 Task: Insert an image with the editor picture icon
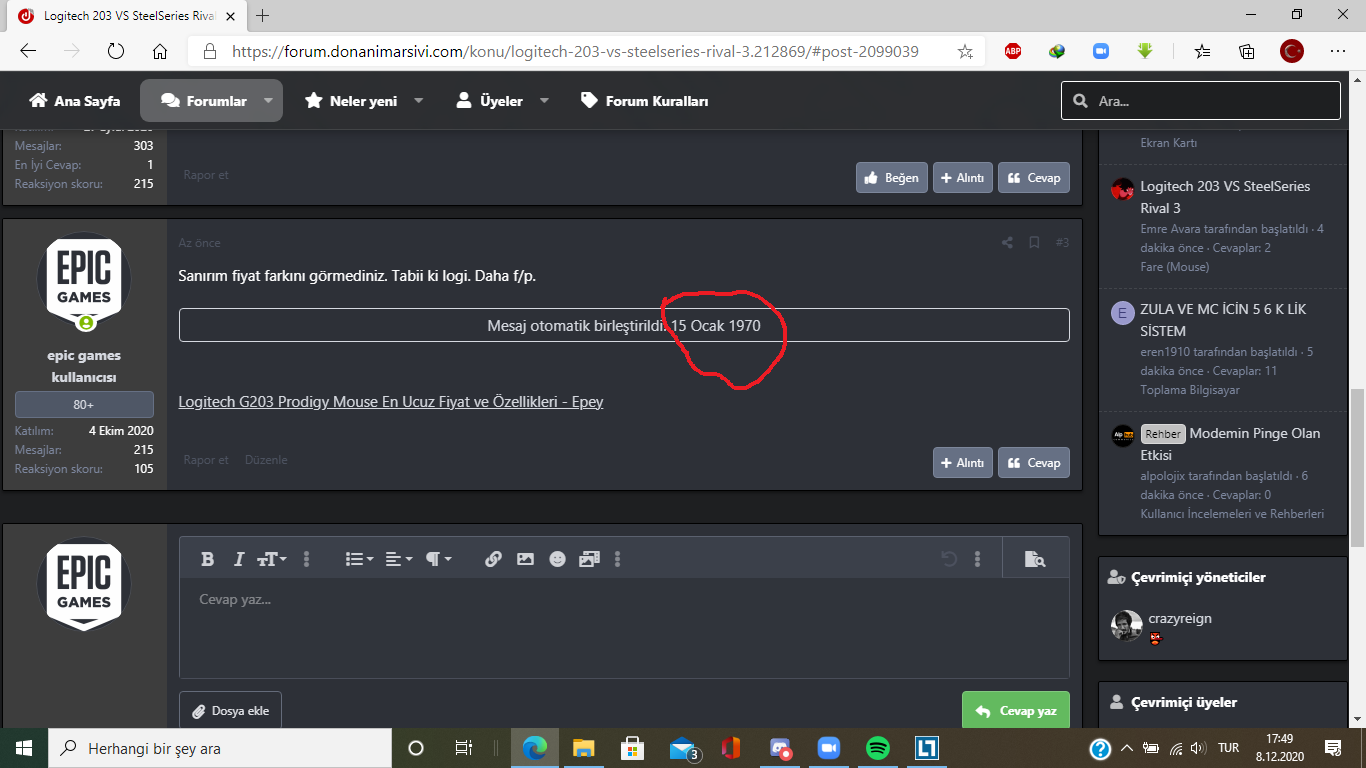525,559
